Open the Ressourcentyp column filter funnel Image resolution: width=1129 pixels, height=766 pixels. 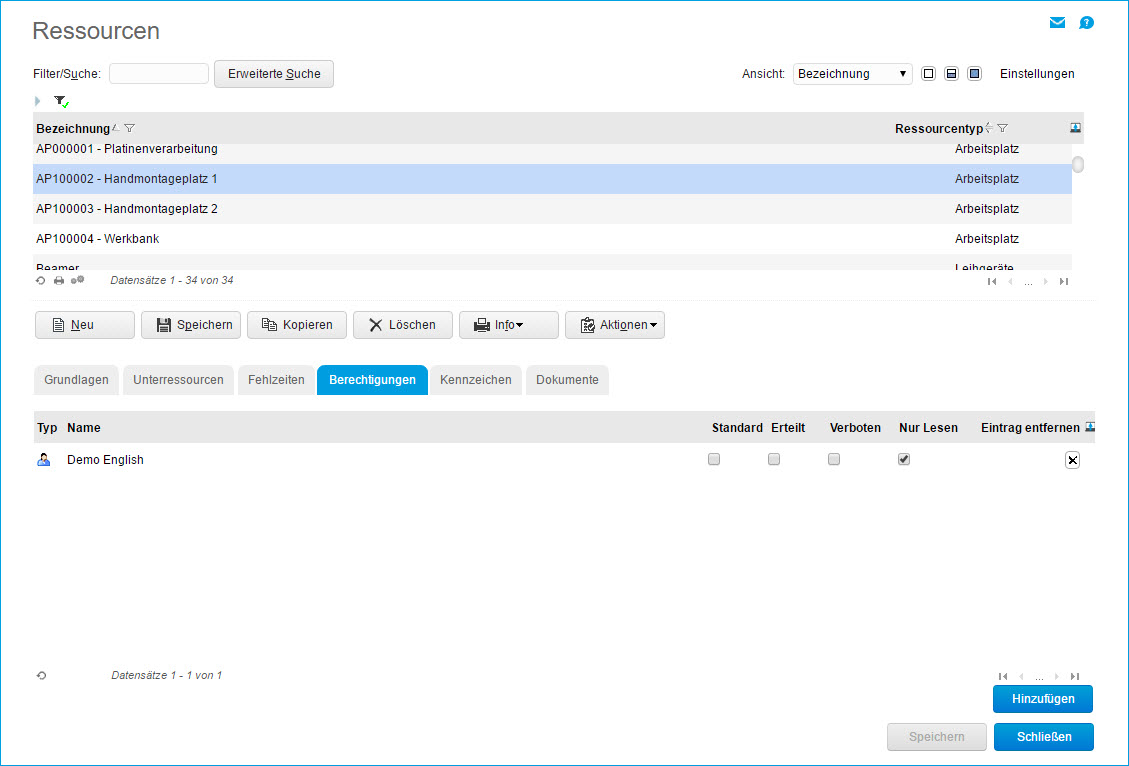1002,128
